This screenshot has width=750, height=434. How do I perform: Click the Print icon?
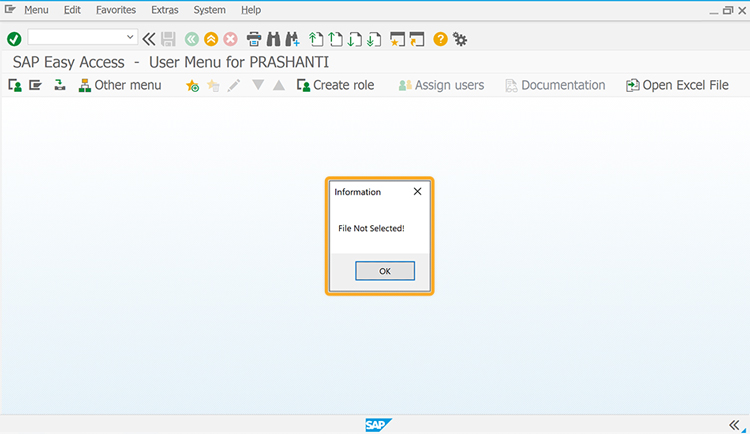coord(254,39)
